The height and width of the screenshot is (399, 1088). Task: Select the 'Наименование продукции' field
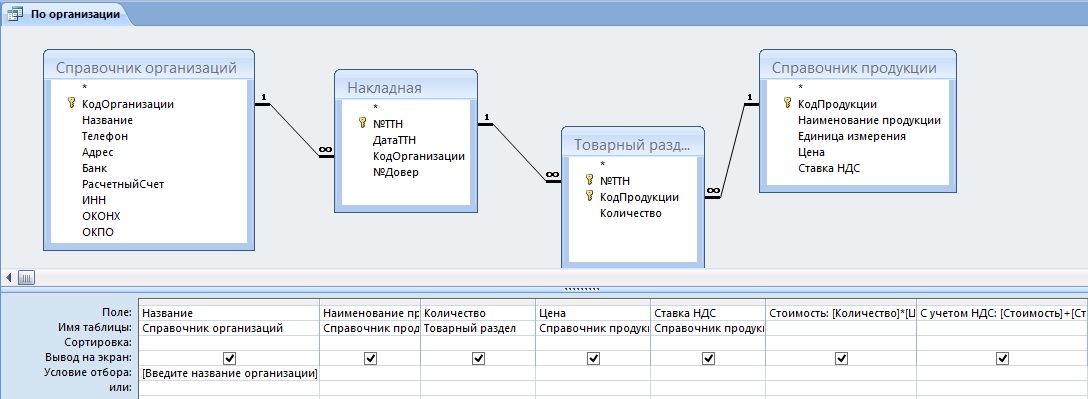pos(869,120)
